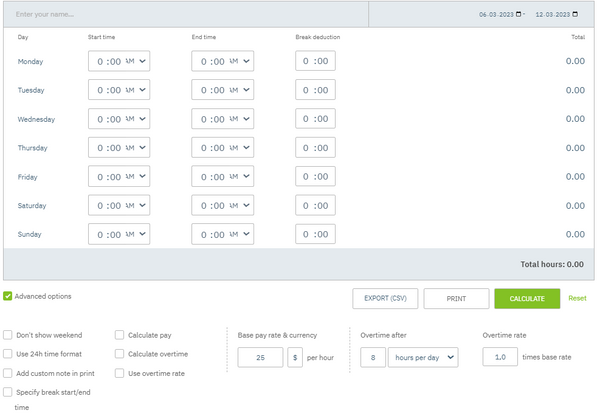Open the hours per day dropdown
Screen dimensions: 600x418
(x=422, y=357)
